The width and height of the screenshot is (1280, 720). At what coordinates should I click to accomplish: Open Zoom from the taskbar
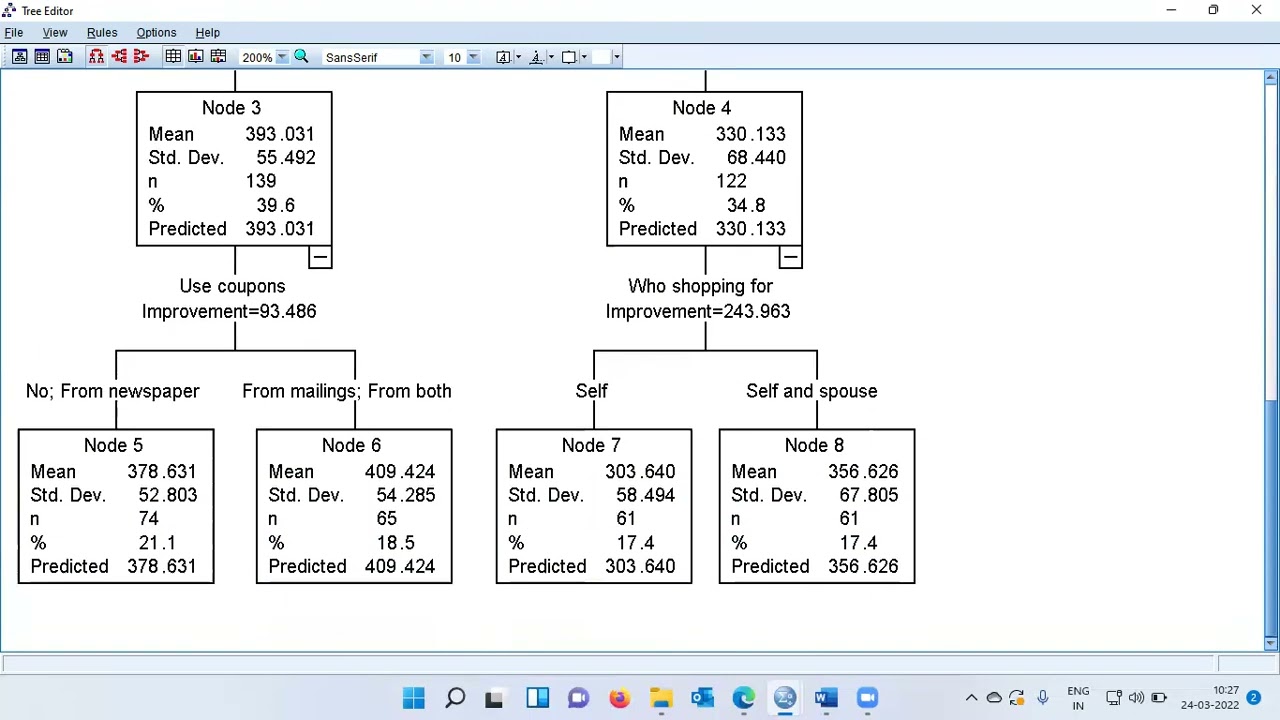867,698
